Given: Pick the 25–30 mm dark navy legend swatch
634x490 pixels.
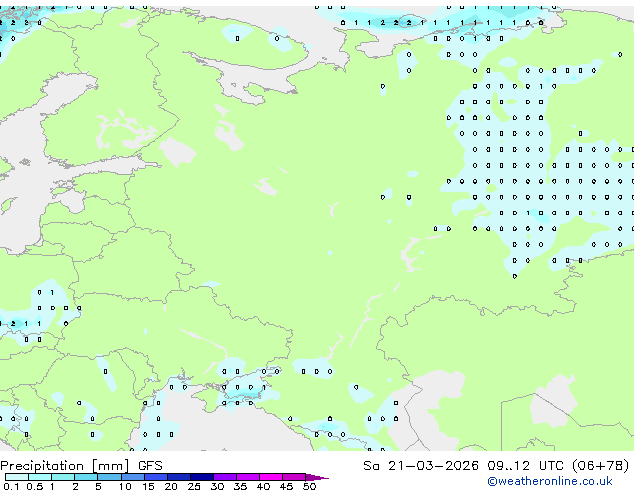Looking at the screenshot, I should [201, 477].
